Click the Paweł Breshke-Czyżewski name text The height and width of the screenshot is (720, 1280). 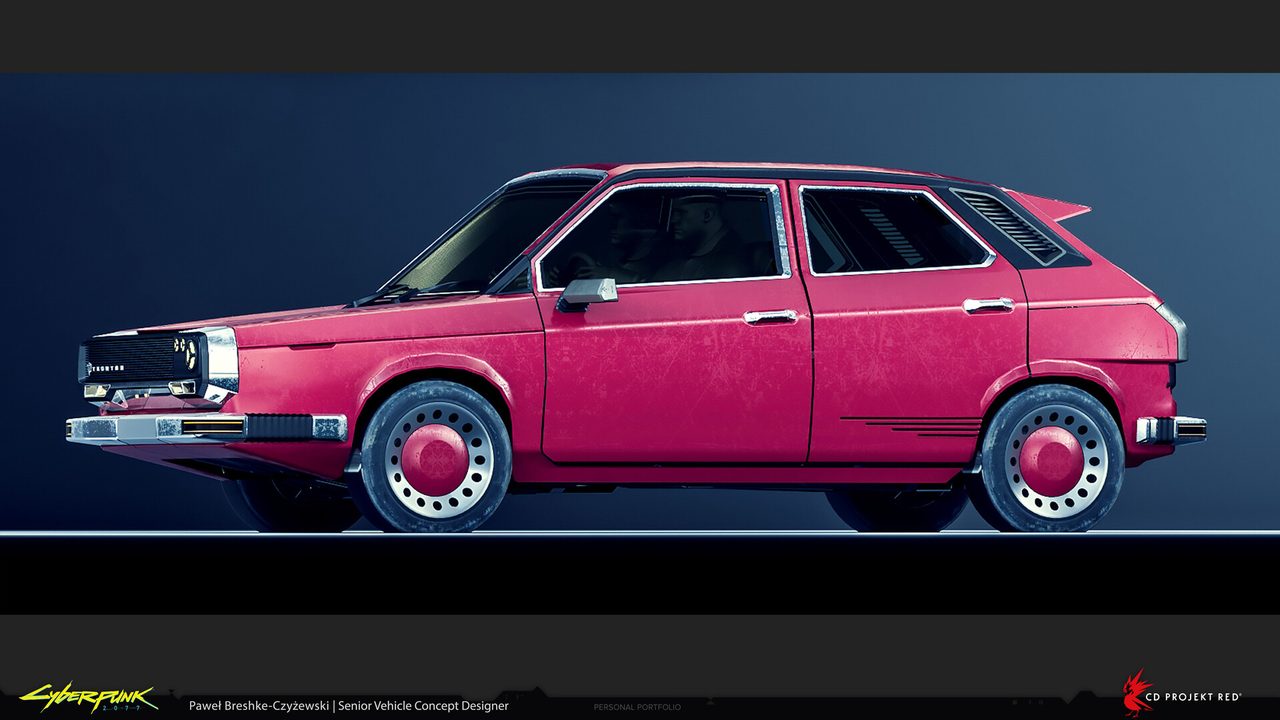[x=258, y=706]
